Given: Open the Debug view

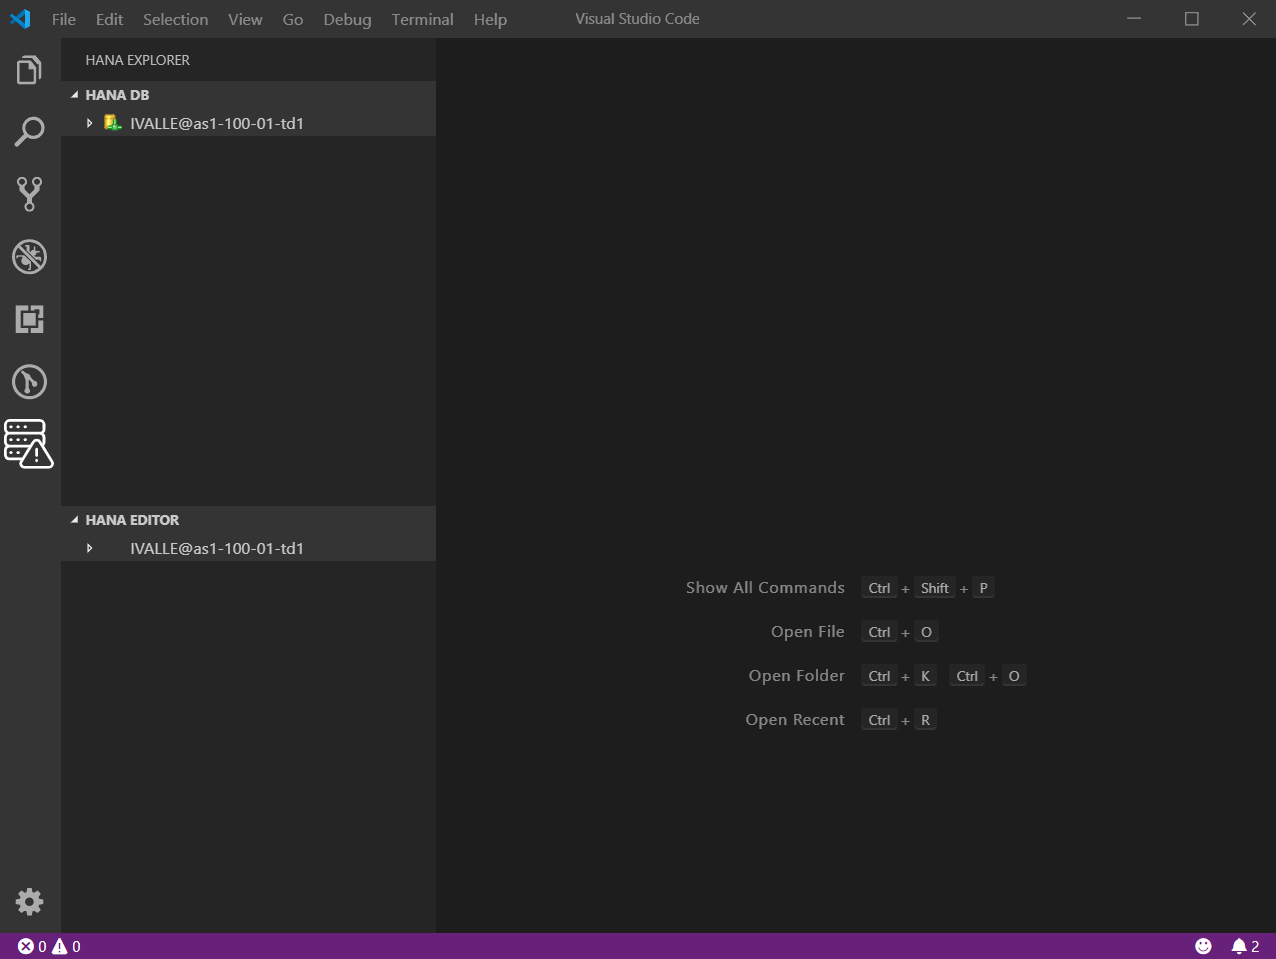Looking at the screenshot, I should [x=30, y=257].
